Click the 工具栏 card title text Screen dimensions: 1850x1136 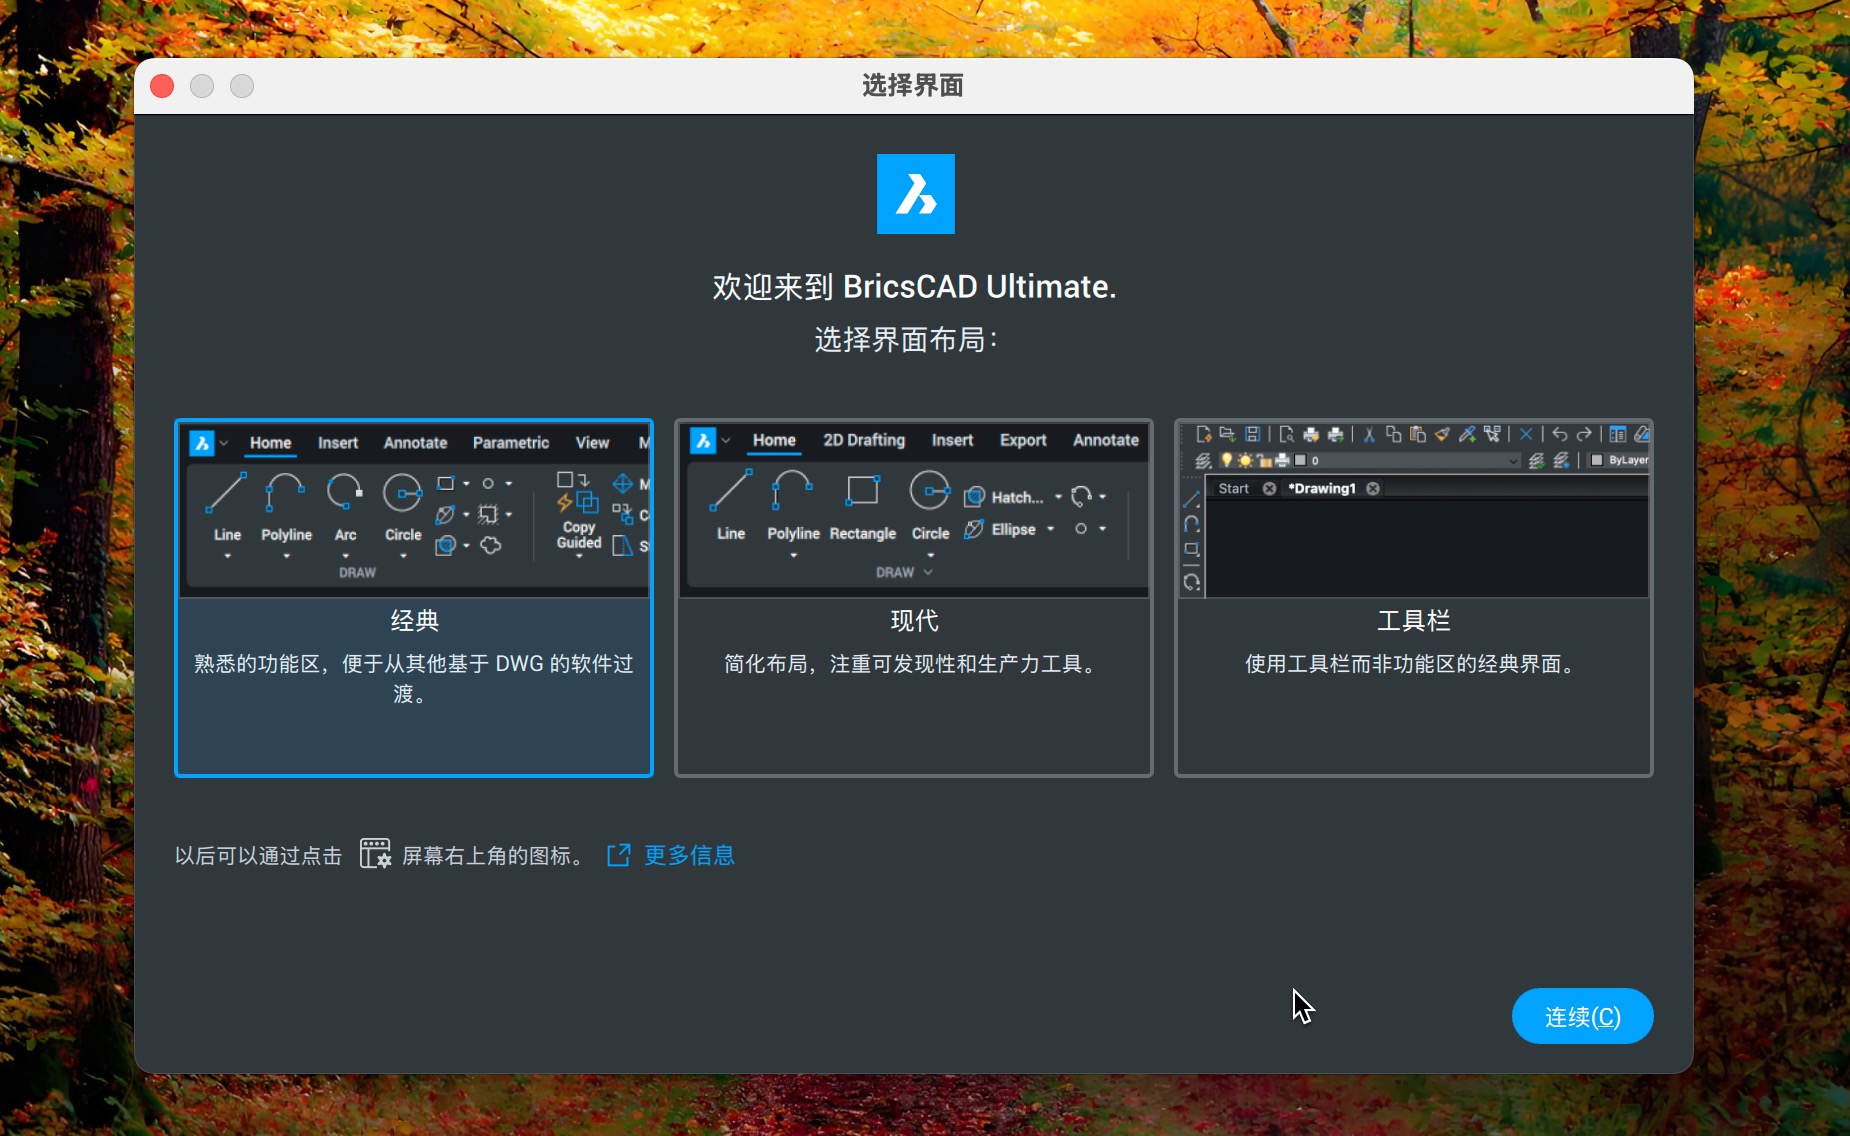(1414, 620)
